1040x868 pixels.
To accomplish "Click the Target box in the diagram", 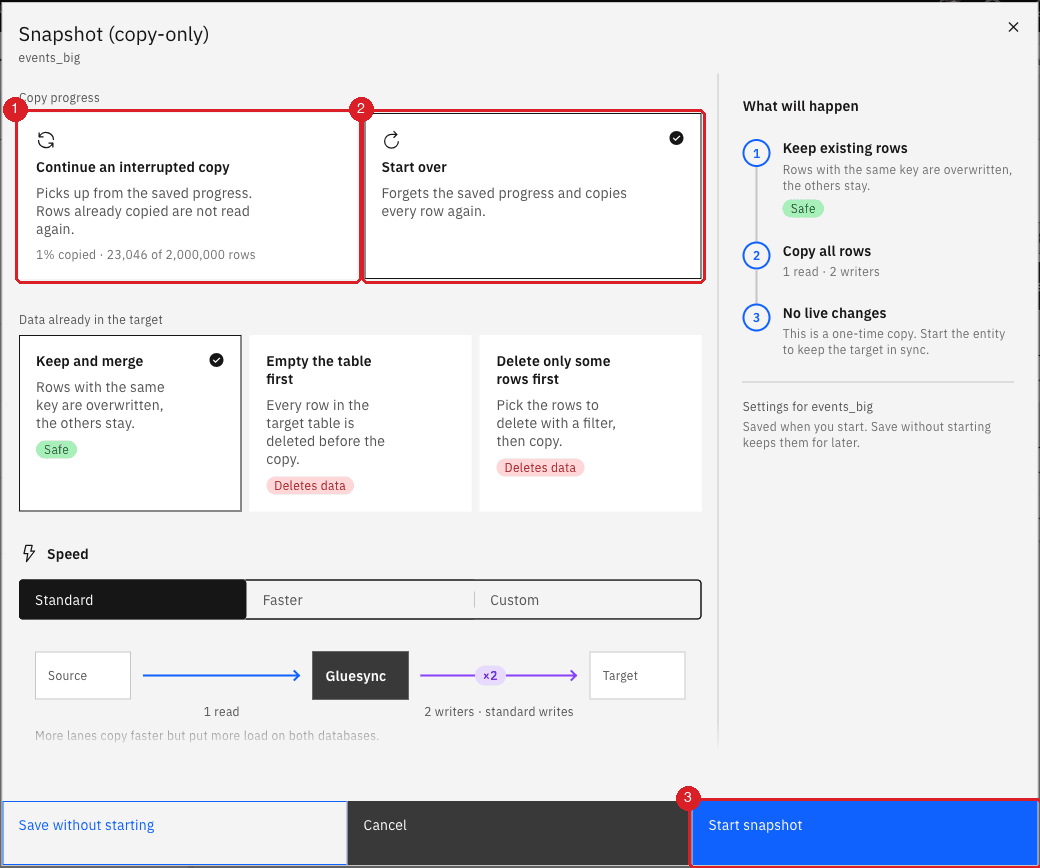I will click(x=637, y=675).
